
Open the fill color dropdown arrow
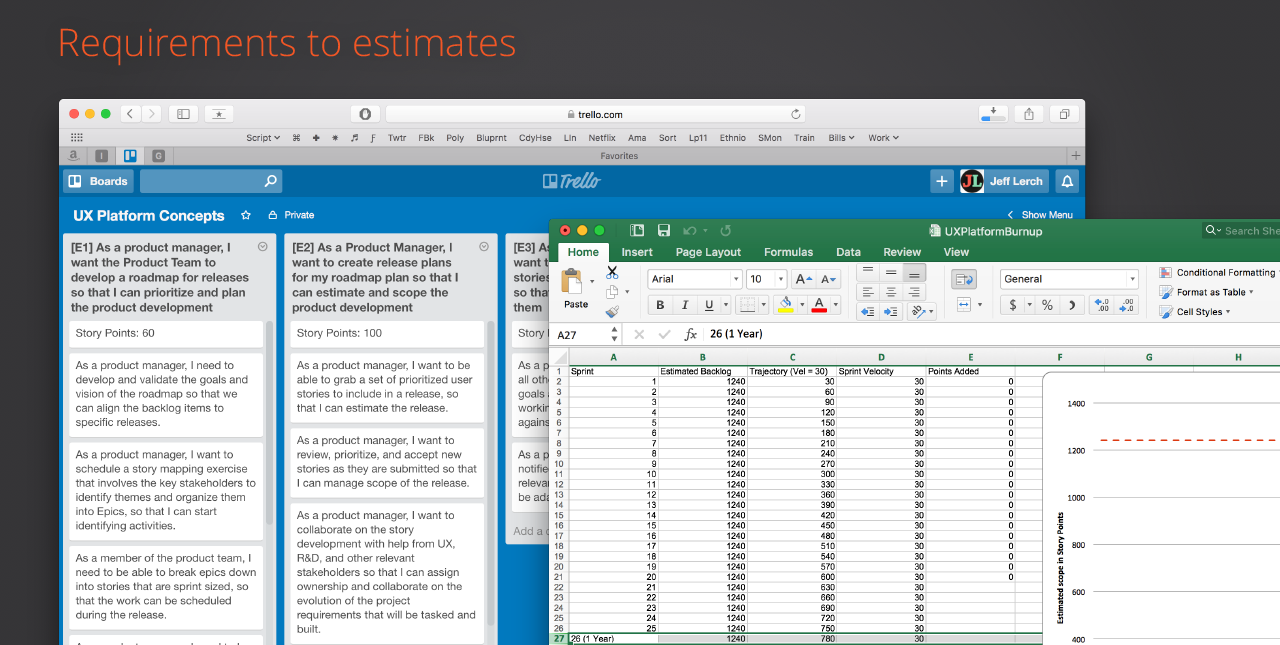[801, 305]
